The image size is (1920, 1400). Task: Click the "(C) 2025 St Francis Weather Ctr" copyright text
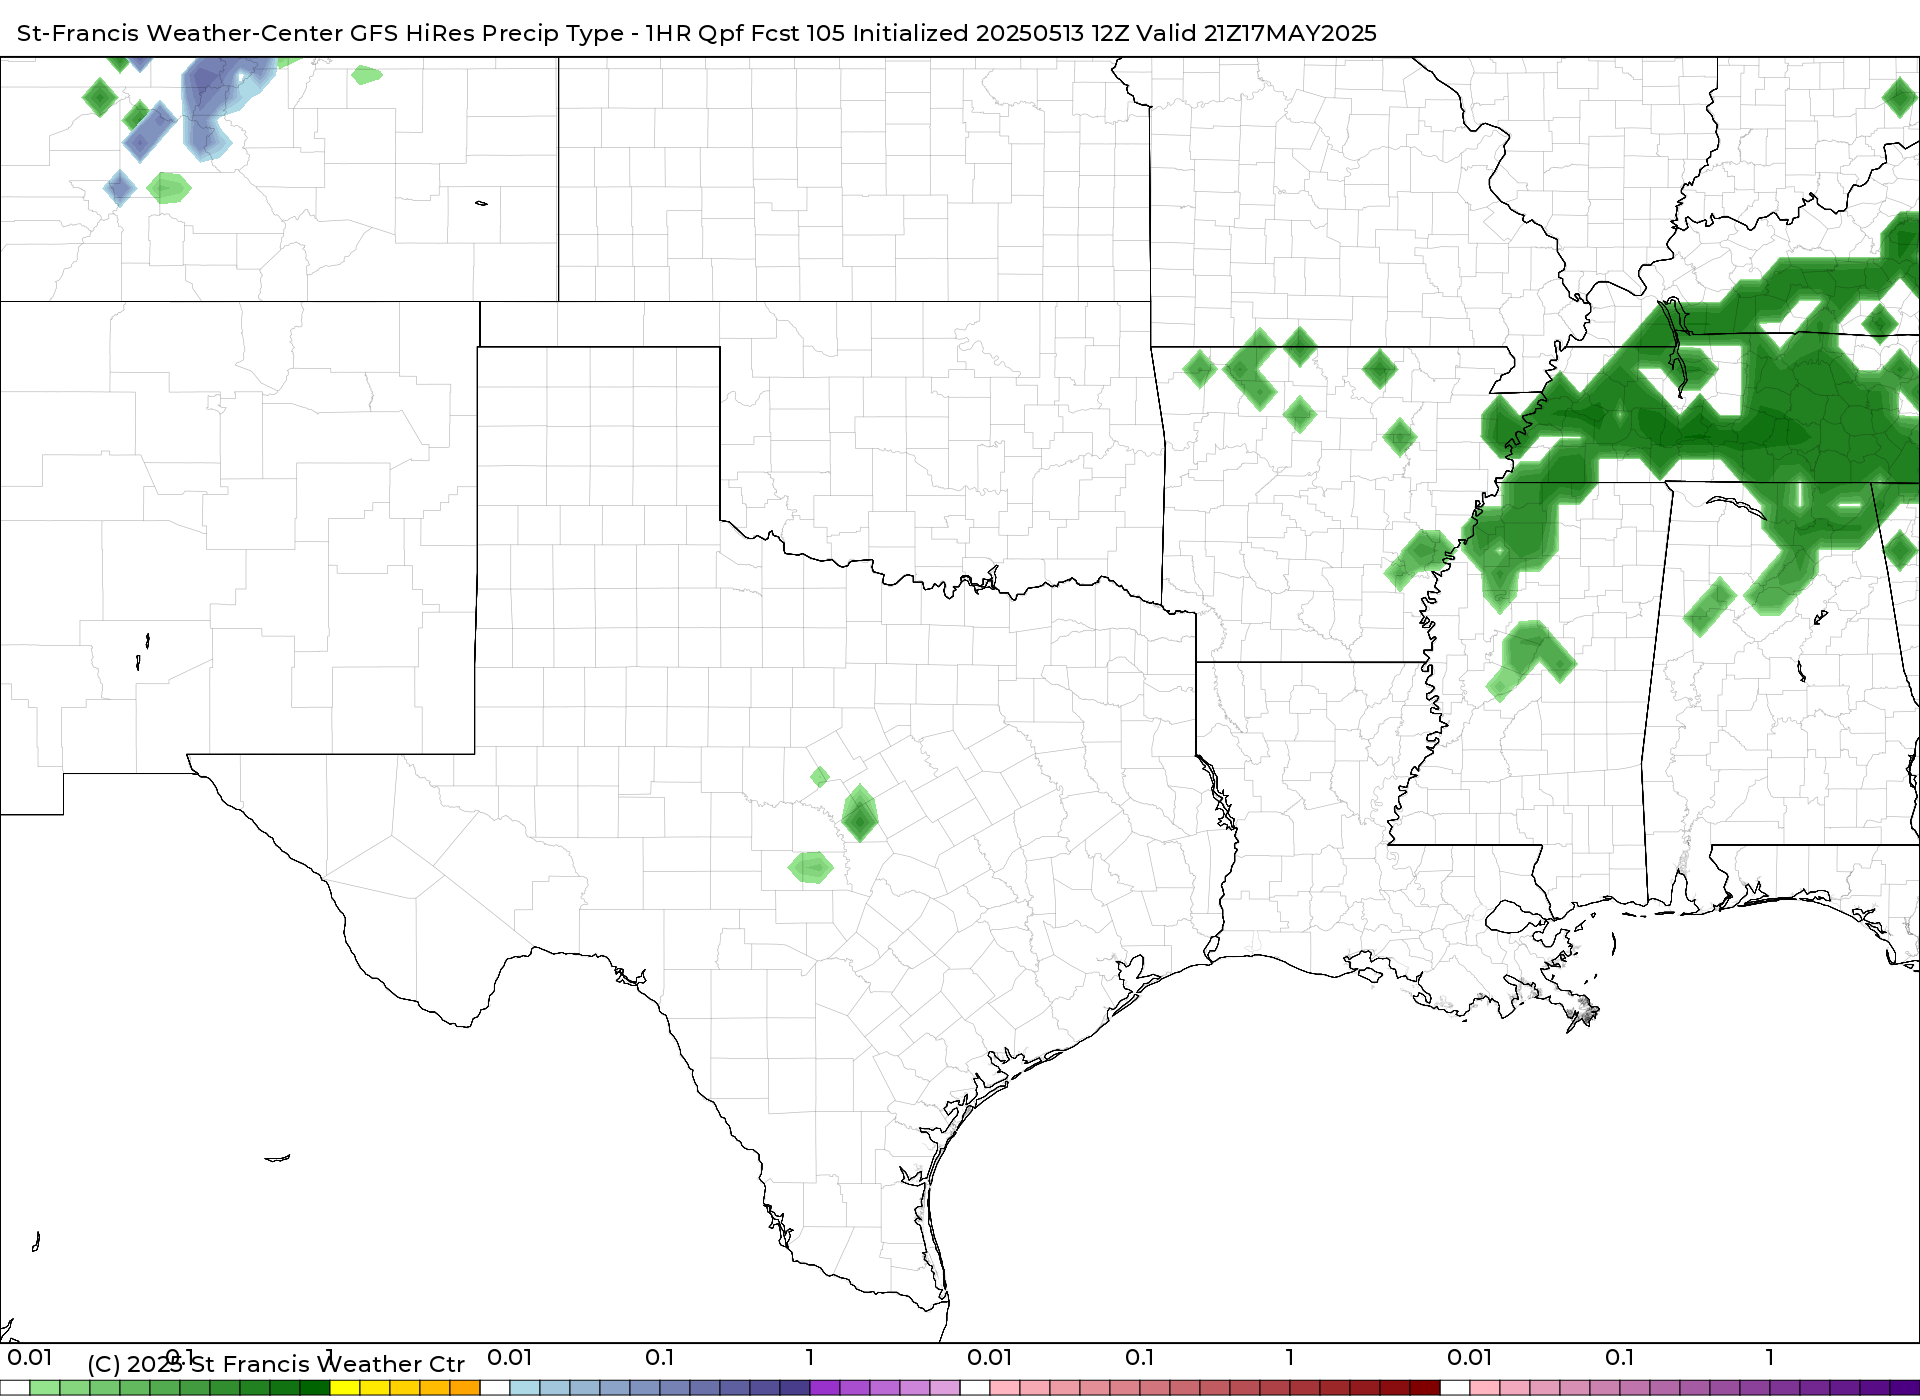[x=276, y=1364]
